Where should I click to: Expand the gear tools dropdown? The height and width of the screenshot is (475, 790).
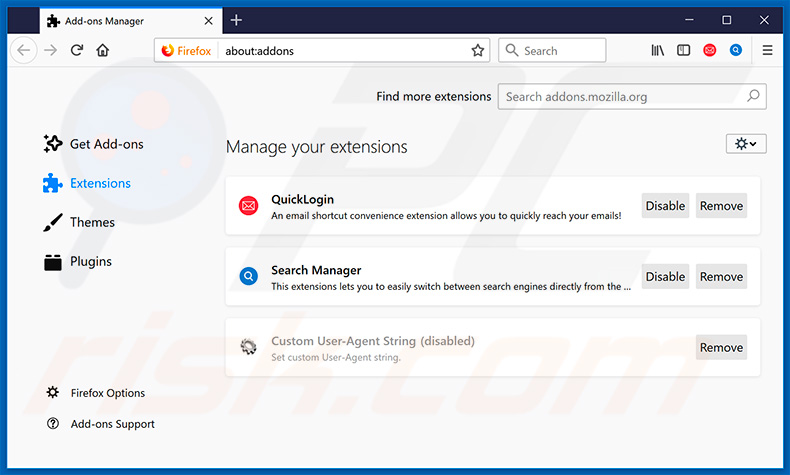coord(745,144)
